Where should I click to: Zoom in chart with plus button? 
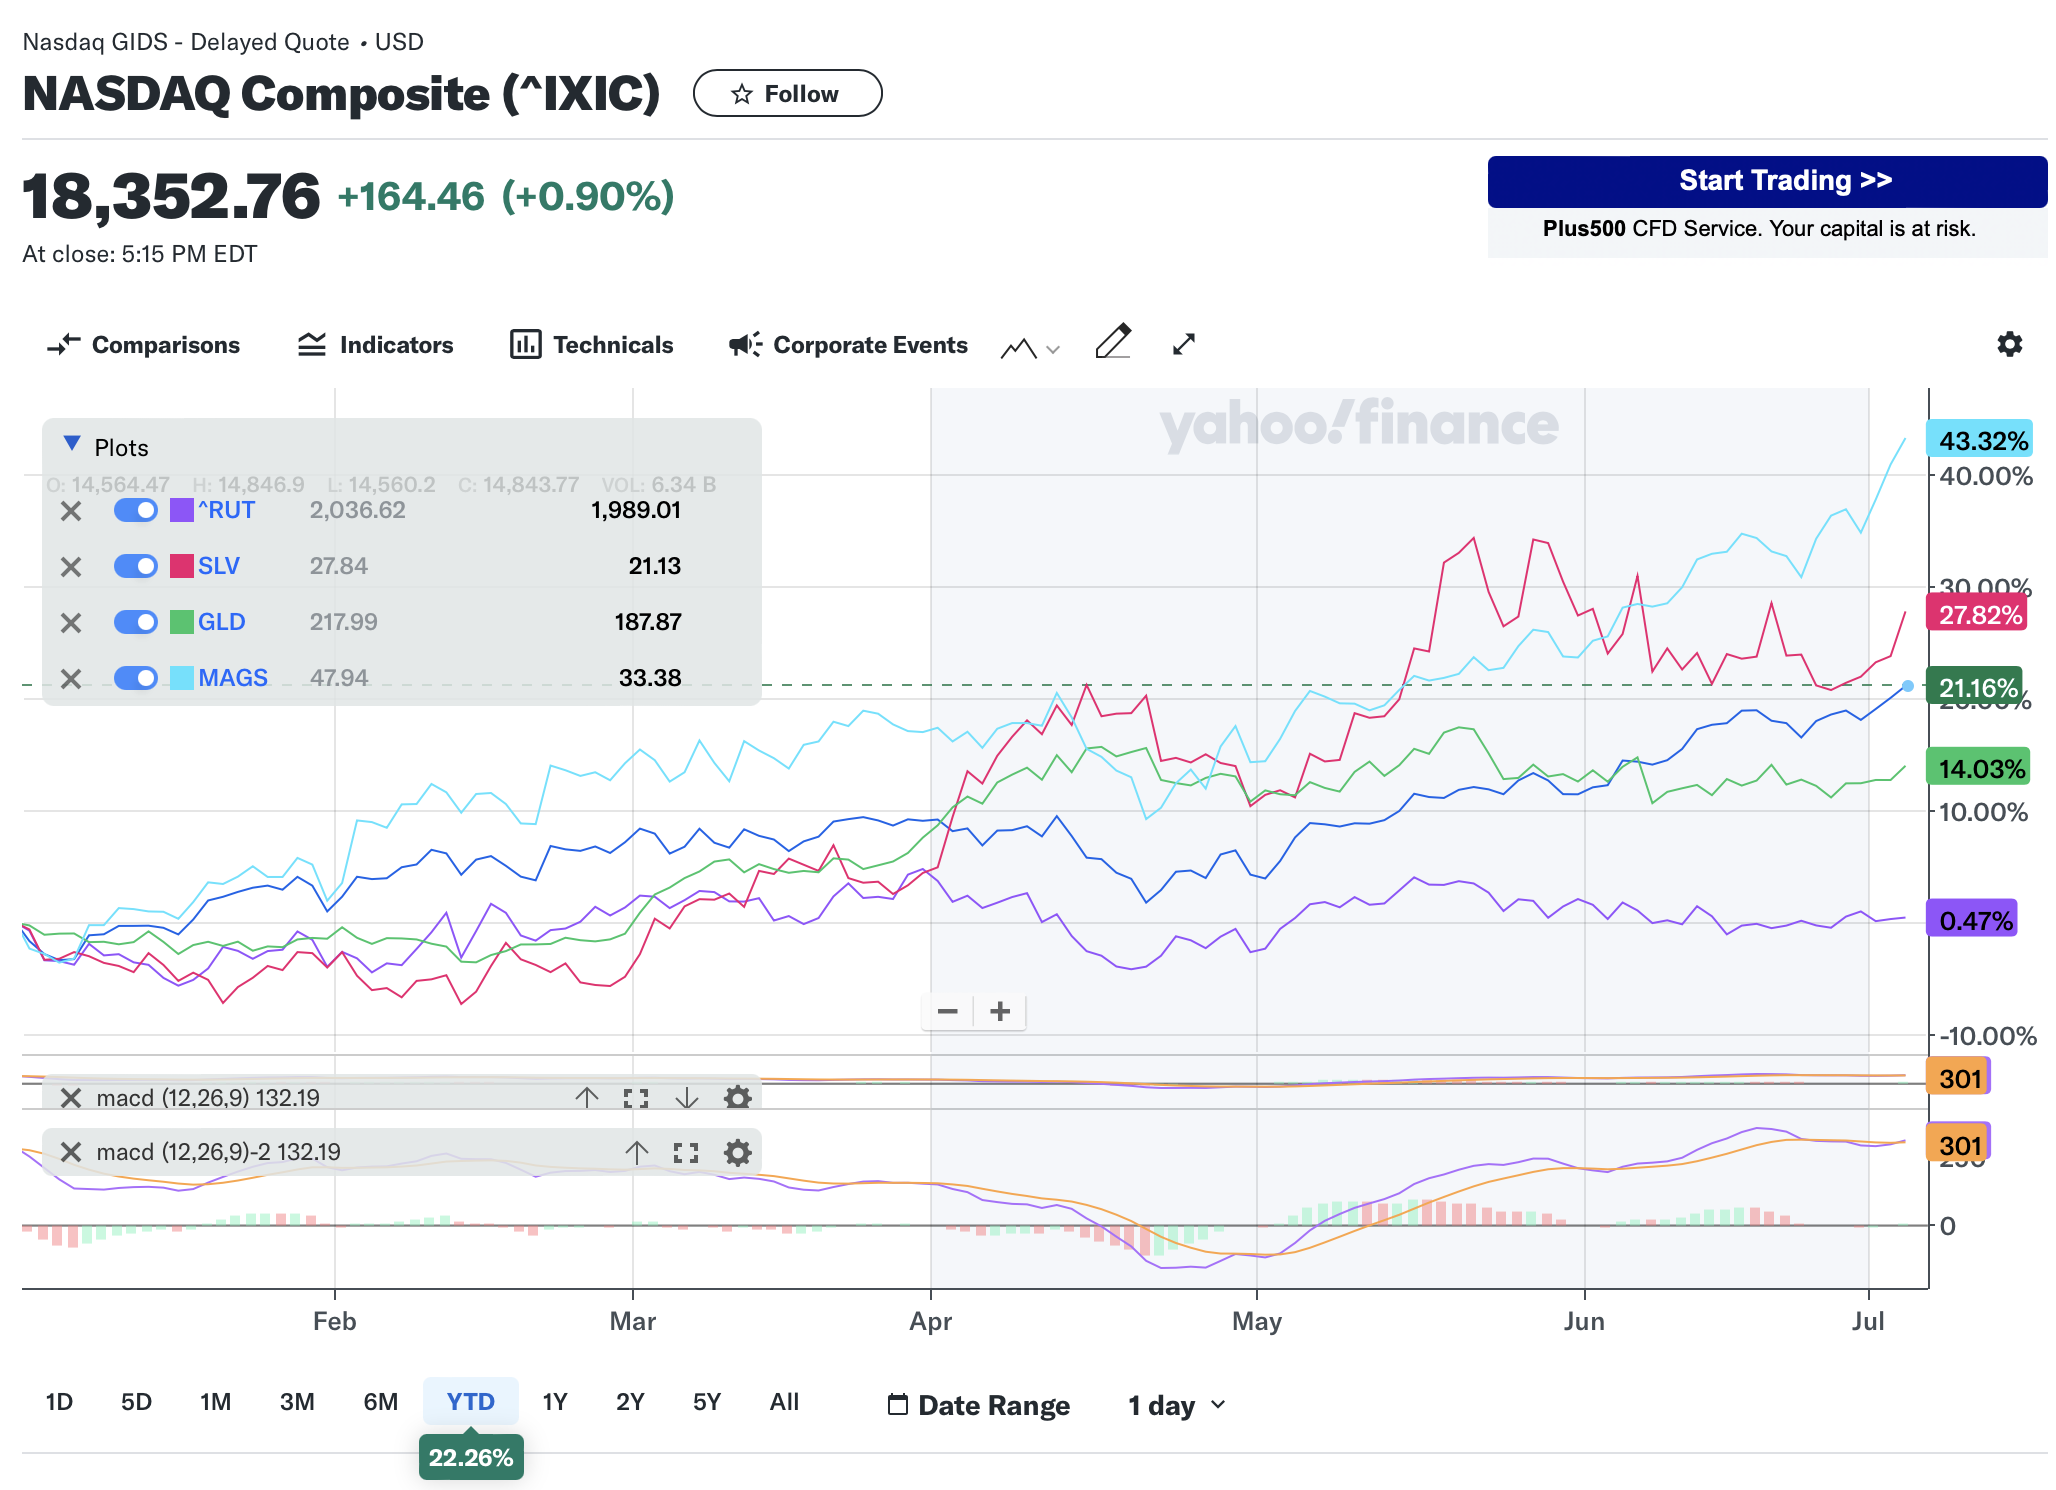pyautogui.click(x=1000, y=1011)
